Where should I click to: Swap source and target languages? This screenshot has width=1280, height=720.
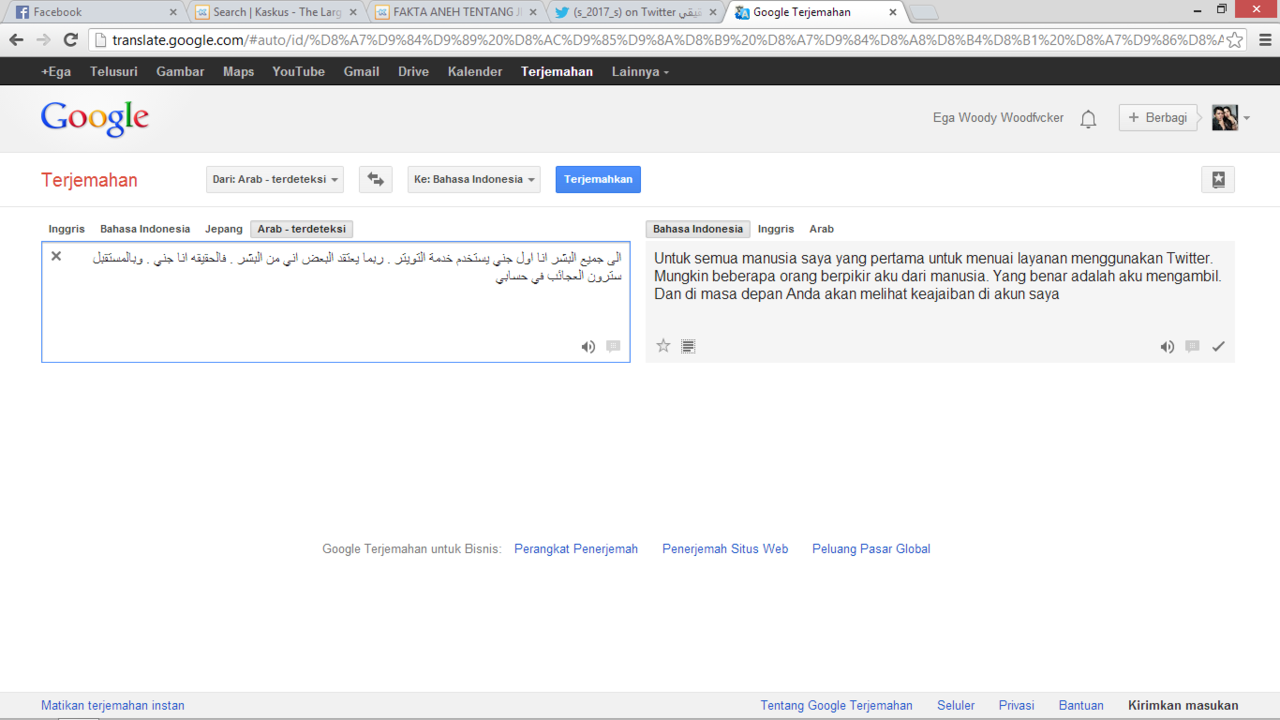[376, 179]
